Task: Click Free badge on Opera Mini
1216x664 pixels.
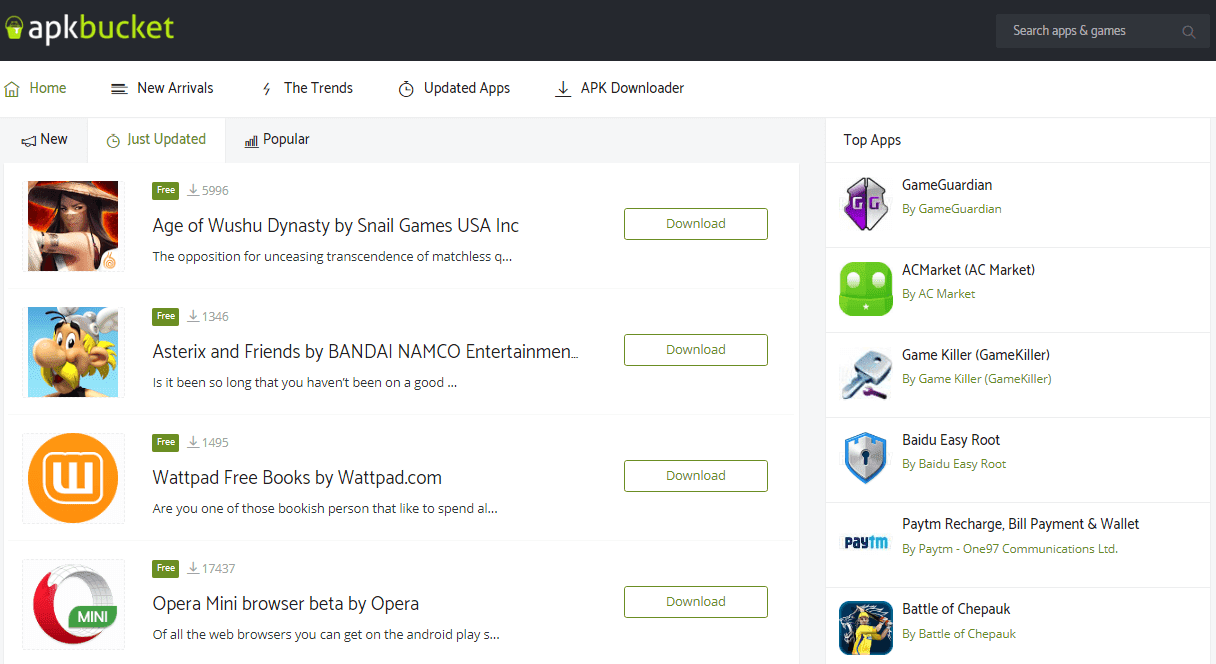Action: [166, 568]
